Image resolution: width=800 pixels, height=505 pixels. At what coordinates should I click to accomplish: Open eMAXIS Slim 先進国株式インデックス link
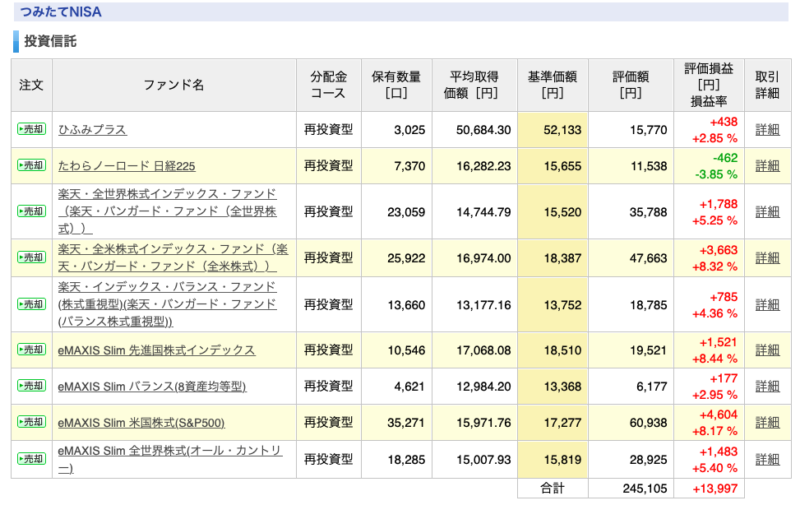pyautogui.click(x=156, y=350)
